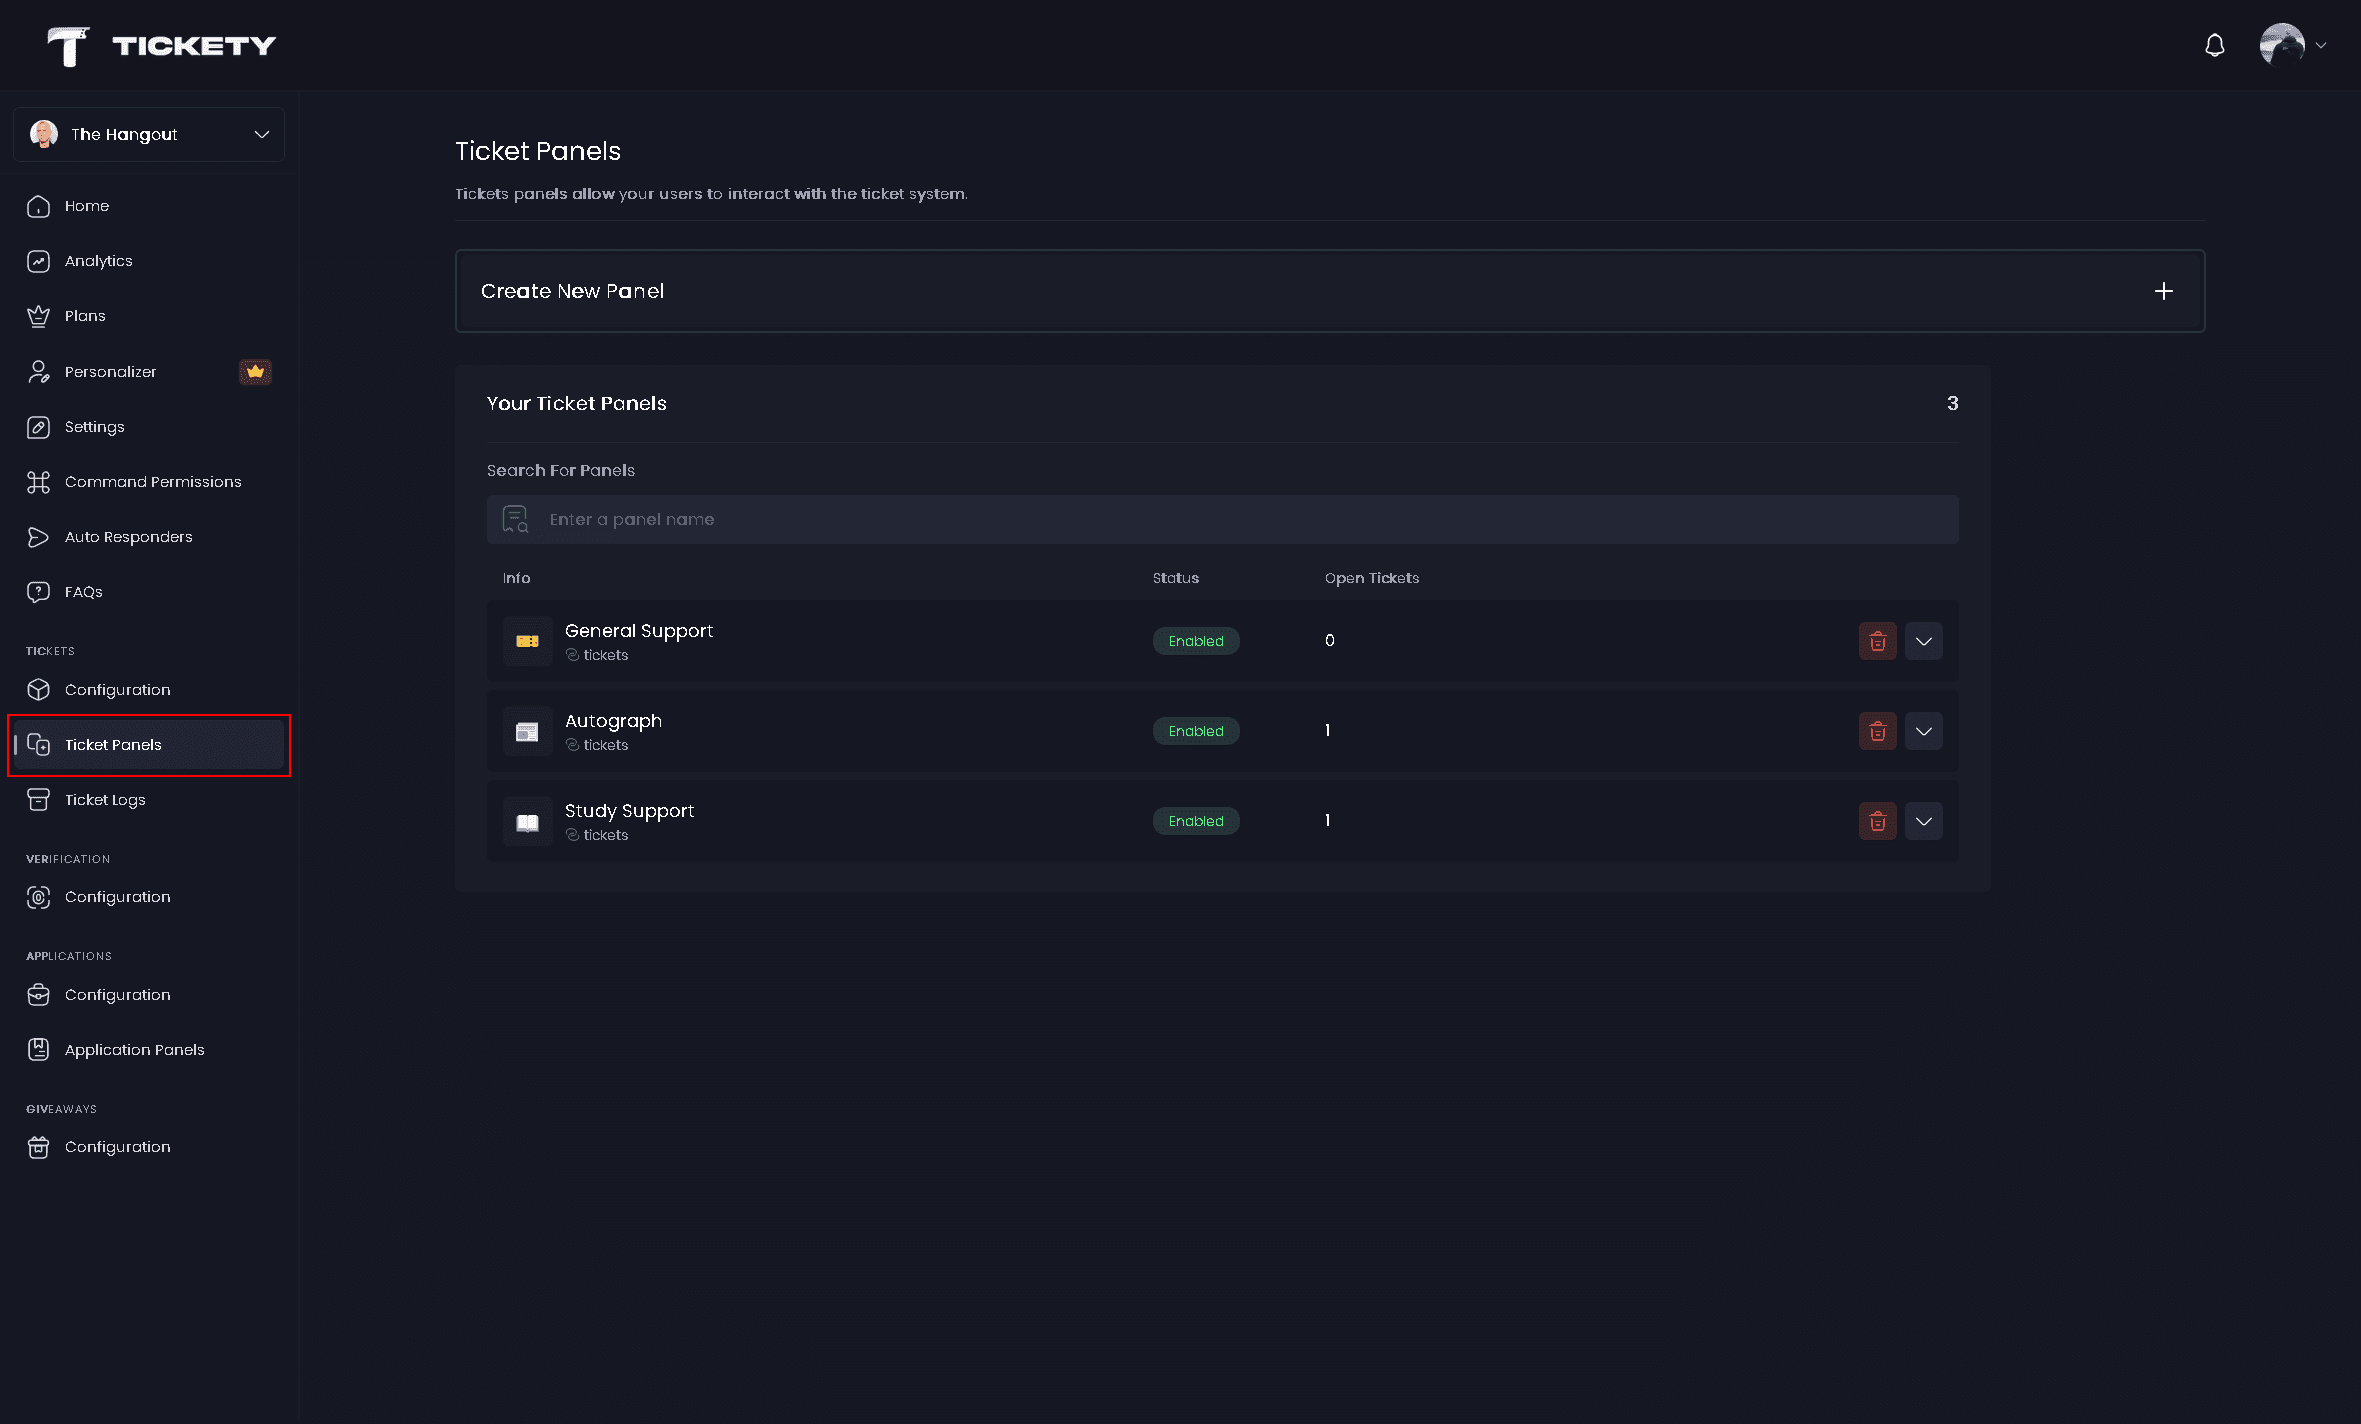Expand the Study Support panel options
The image size is (2361, 1424).
pos(1923,820)
